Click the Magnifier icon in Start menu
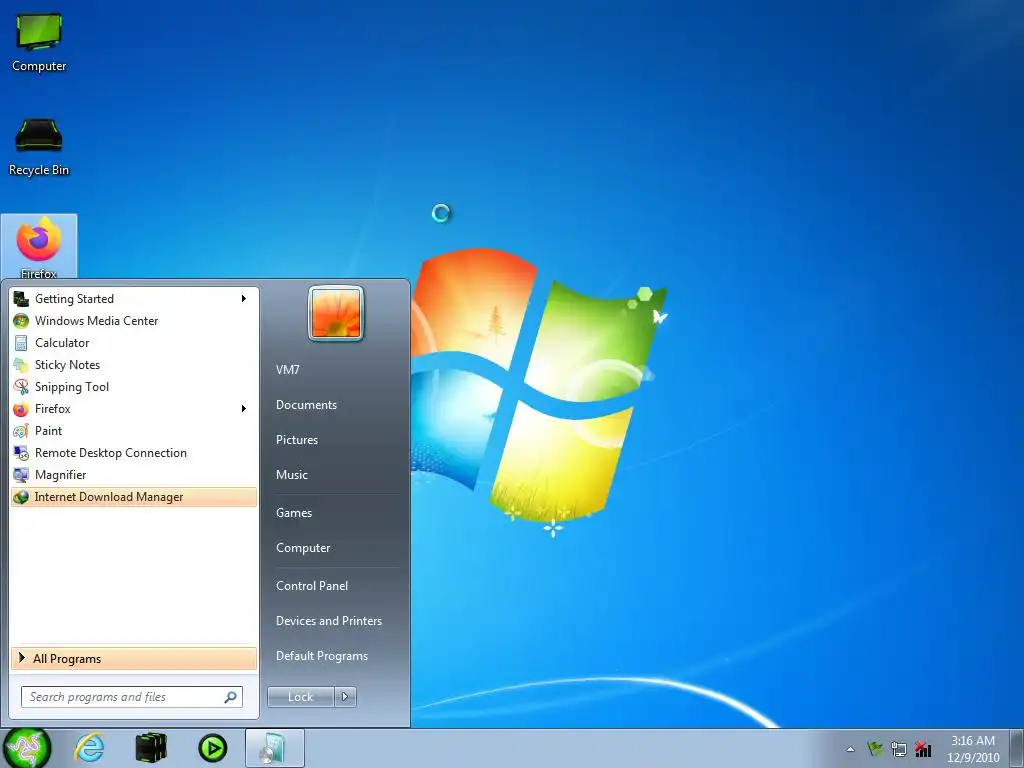Viewport: 1024px width, 768px height. pyautogui.click(x=21, y=475)
